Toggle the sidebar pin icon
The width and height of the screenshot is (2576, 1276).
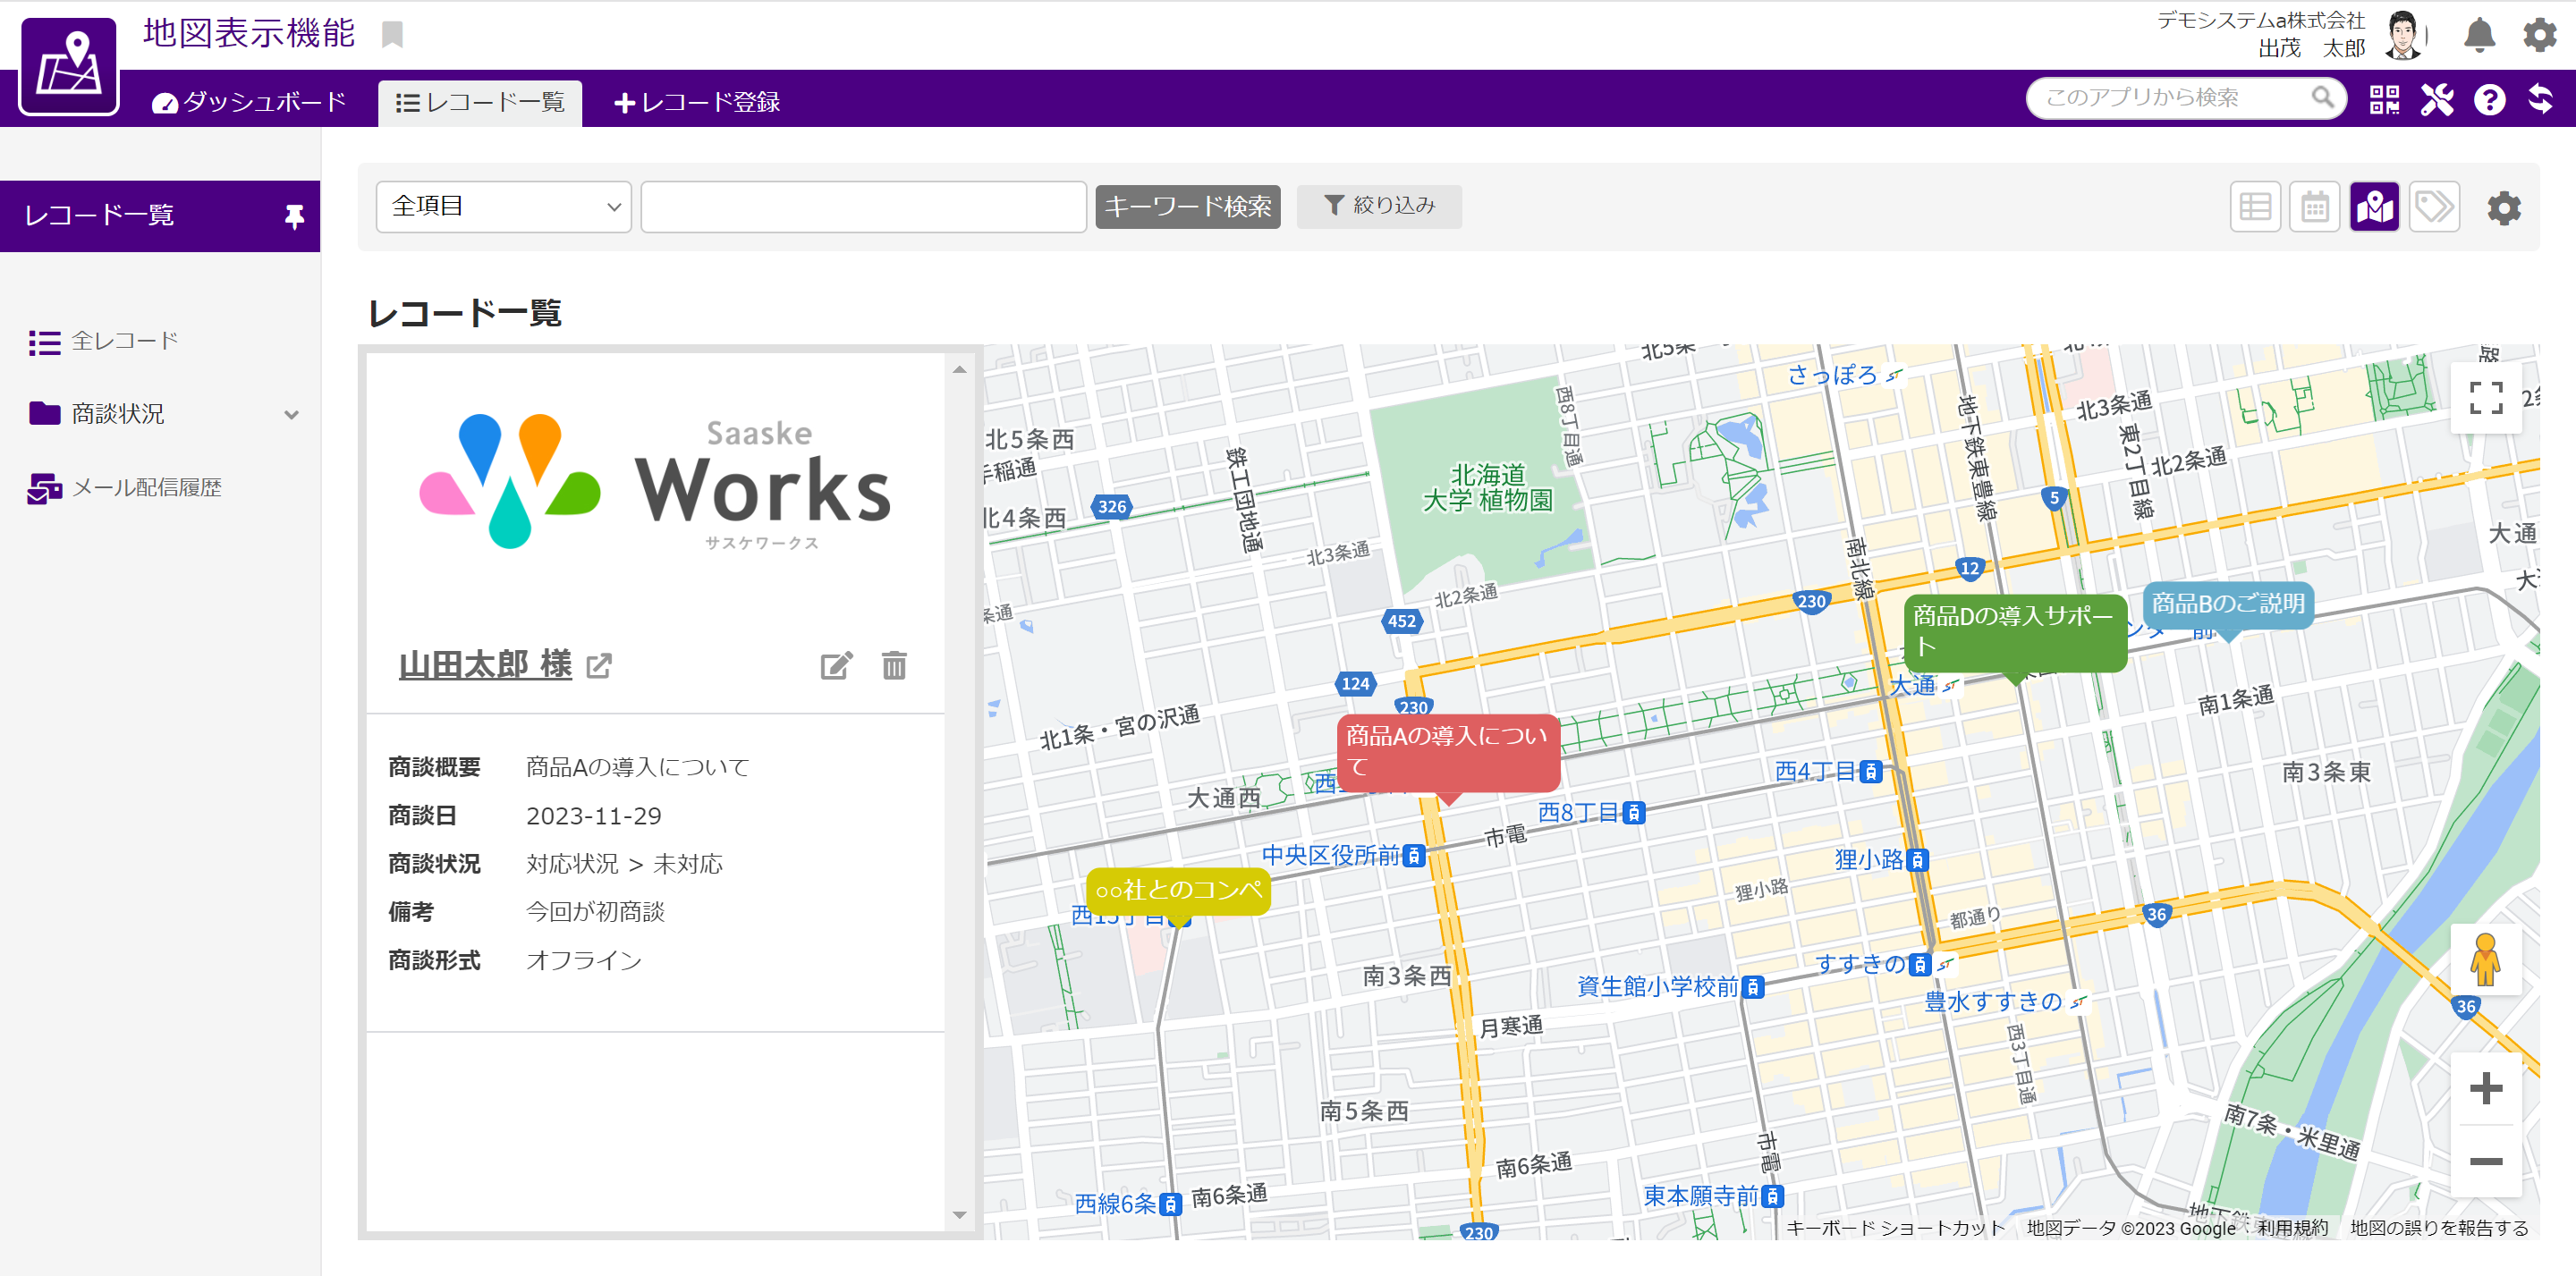pyautogui.click(x=294, y=216)
